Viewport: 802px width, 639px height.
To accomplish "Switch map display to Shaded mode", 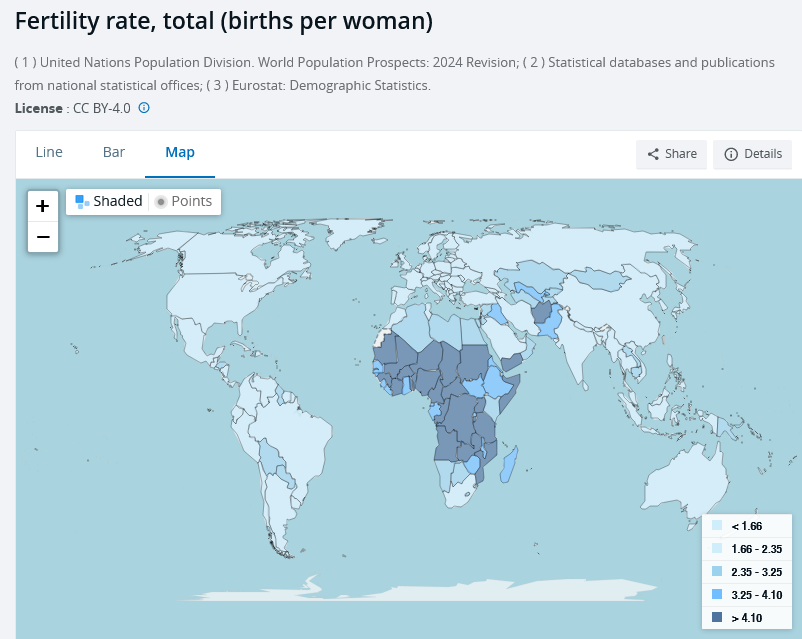I will (x=108, y=201).
